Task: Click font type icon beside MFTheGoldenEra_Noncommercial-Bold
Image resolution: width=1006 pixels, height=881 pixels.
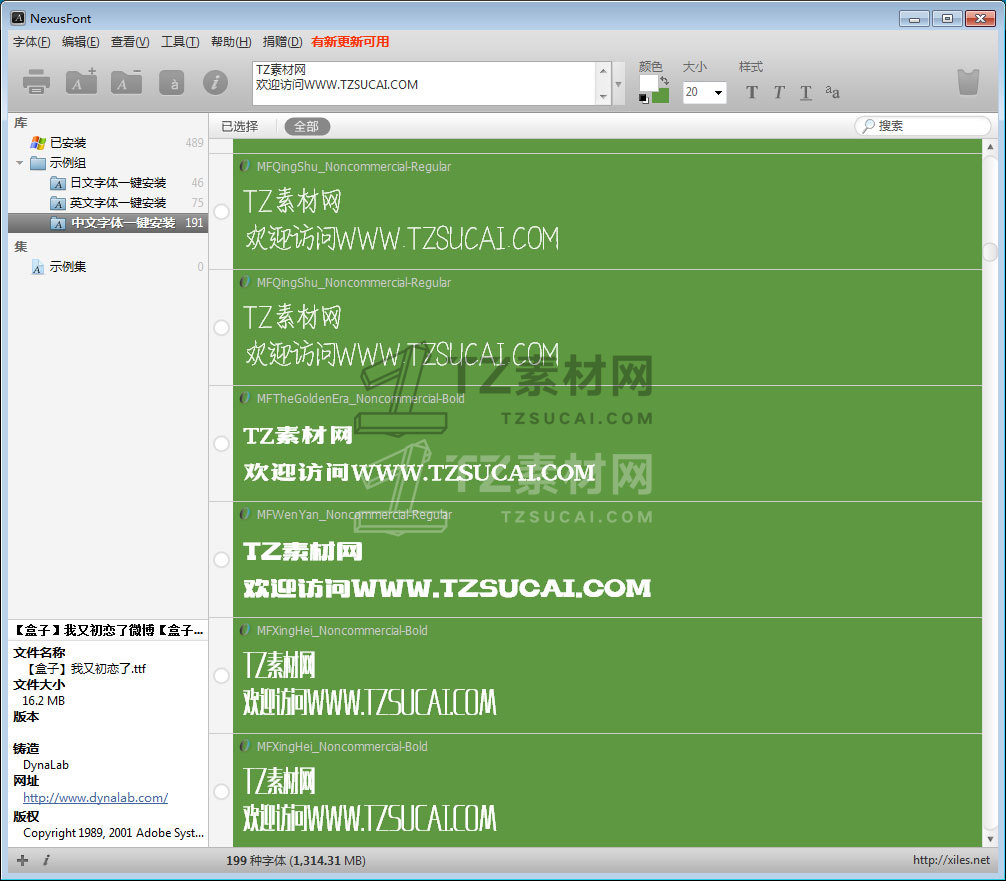Action: 244,398
